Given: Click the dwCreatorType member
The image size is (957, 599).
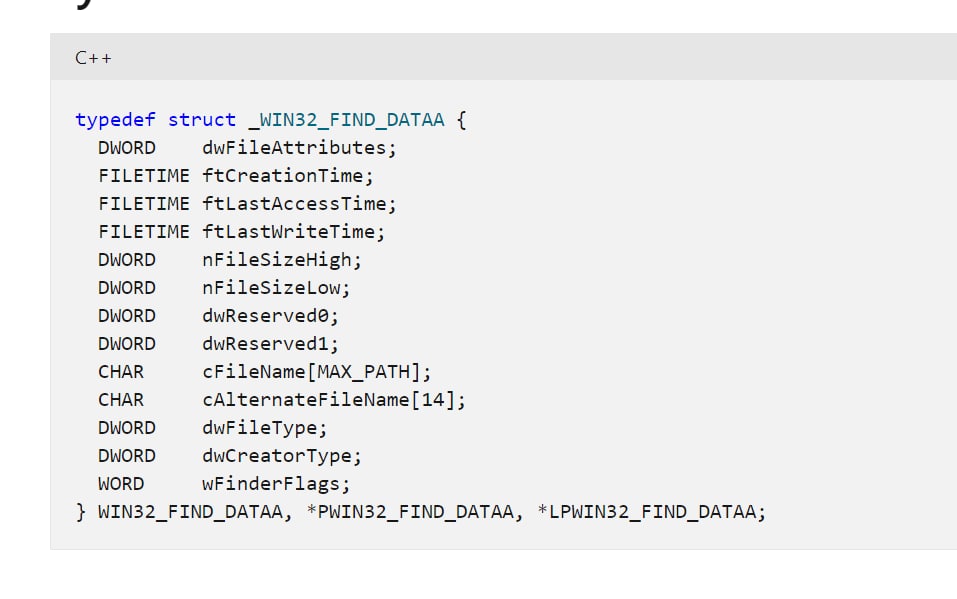Looking at the screenshot, I should tap(281, 456).
